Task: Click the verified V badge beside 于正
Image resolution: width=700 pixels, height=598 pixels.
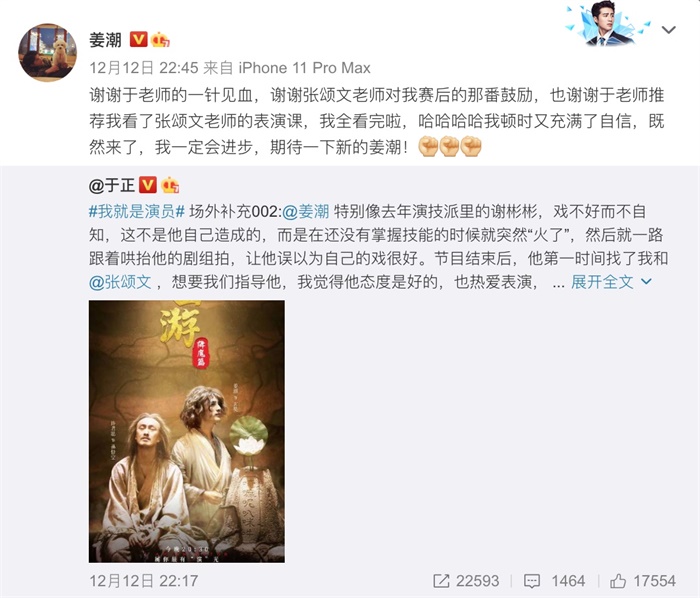Action: 148,185
